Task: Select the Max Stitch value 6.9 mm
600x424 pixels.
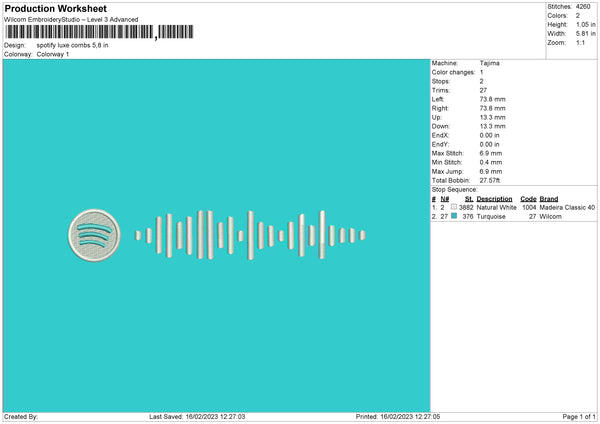Action: [x=491, y=153]
